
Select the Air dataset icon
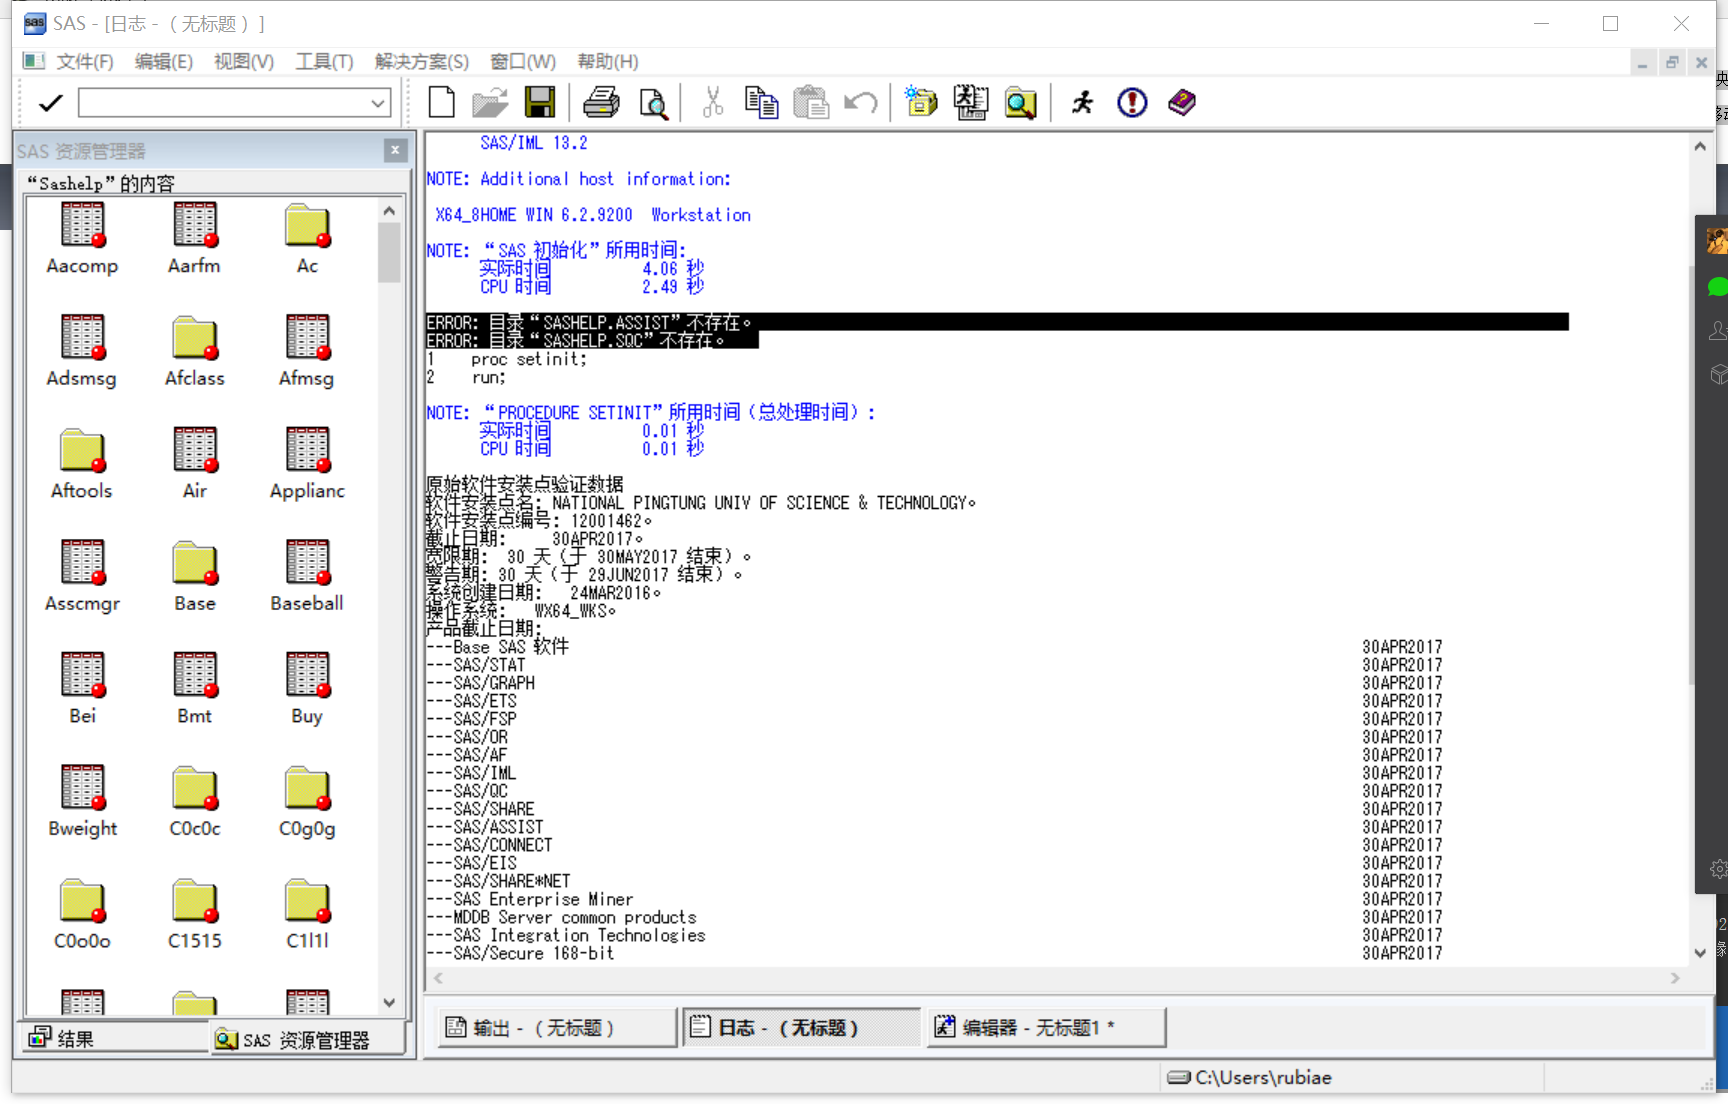[194, 449]
